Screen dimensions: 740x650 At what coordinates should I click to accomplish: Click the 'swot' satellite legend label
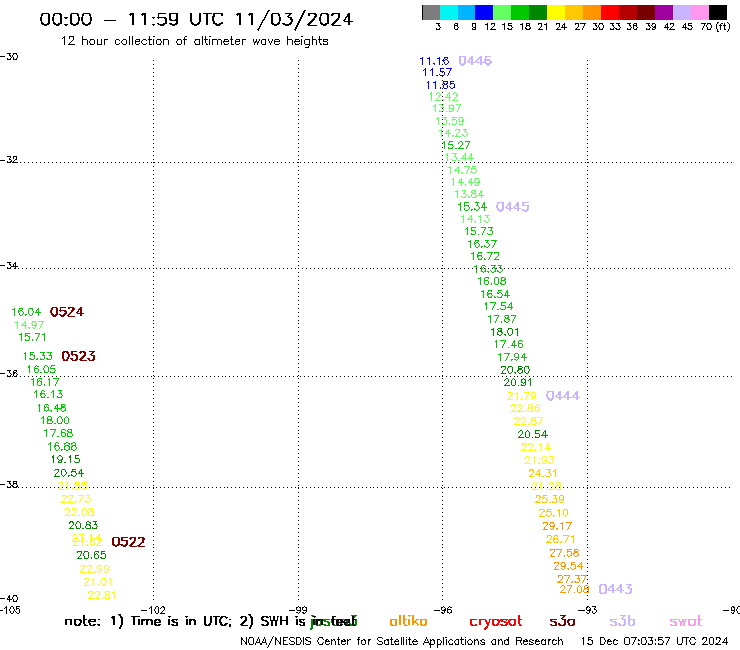tap(685, 621)
